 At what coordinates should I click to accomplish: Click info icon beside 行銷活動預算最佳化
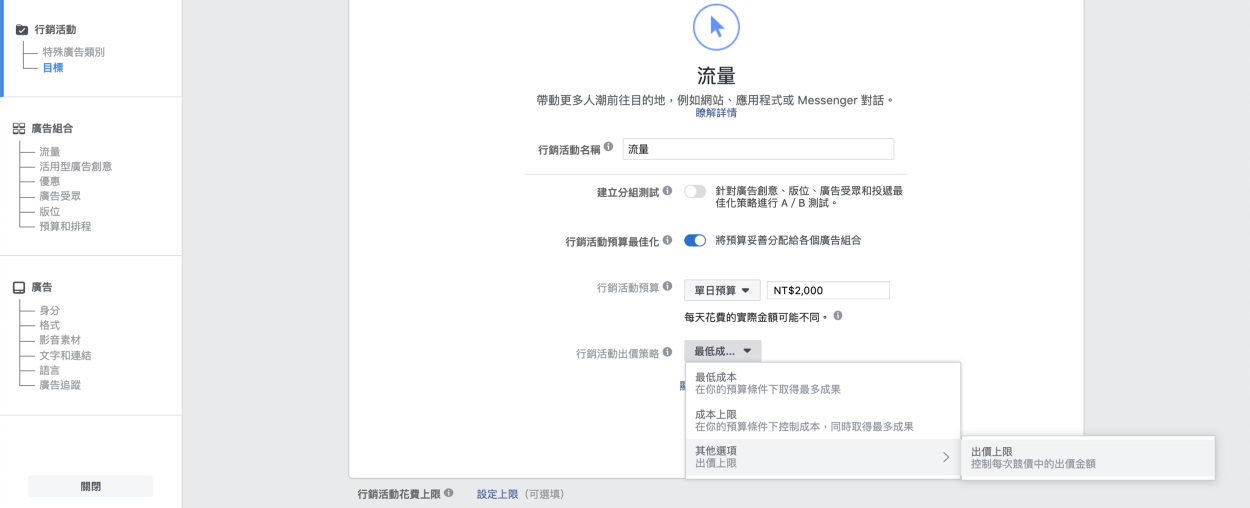(667, 241)
